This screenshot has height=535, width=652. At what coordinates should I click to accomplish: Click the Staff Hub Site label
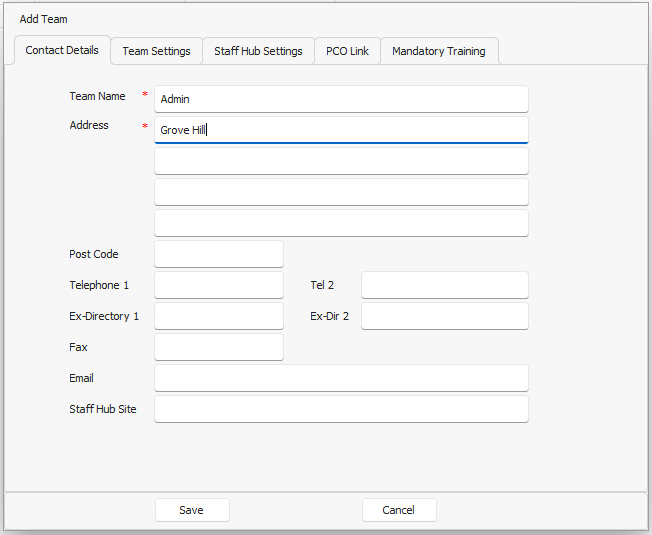103,409
